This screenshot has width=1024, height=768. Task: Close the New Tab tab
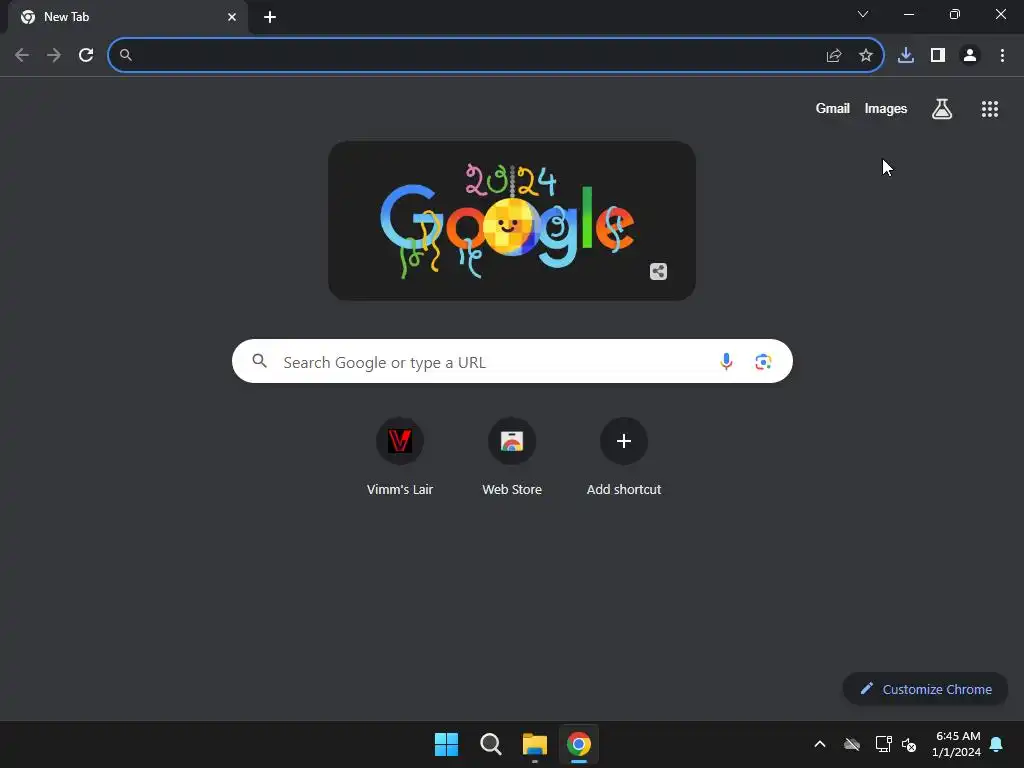click(232, 17)
